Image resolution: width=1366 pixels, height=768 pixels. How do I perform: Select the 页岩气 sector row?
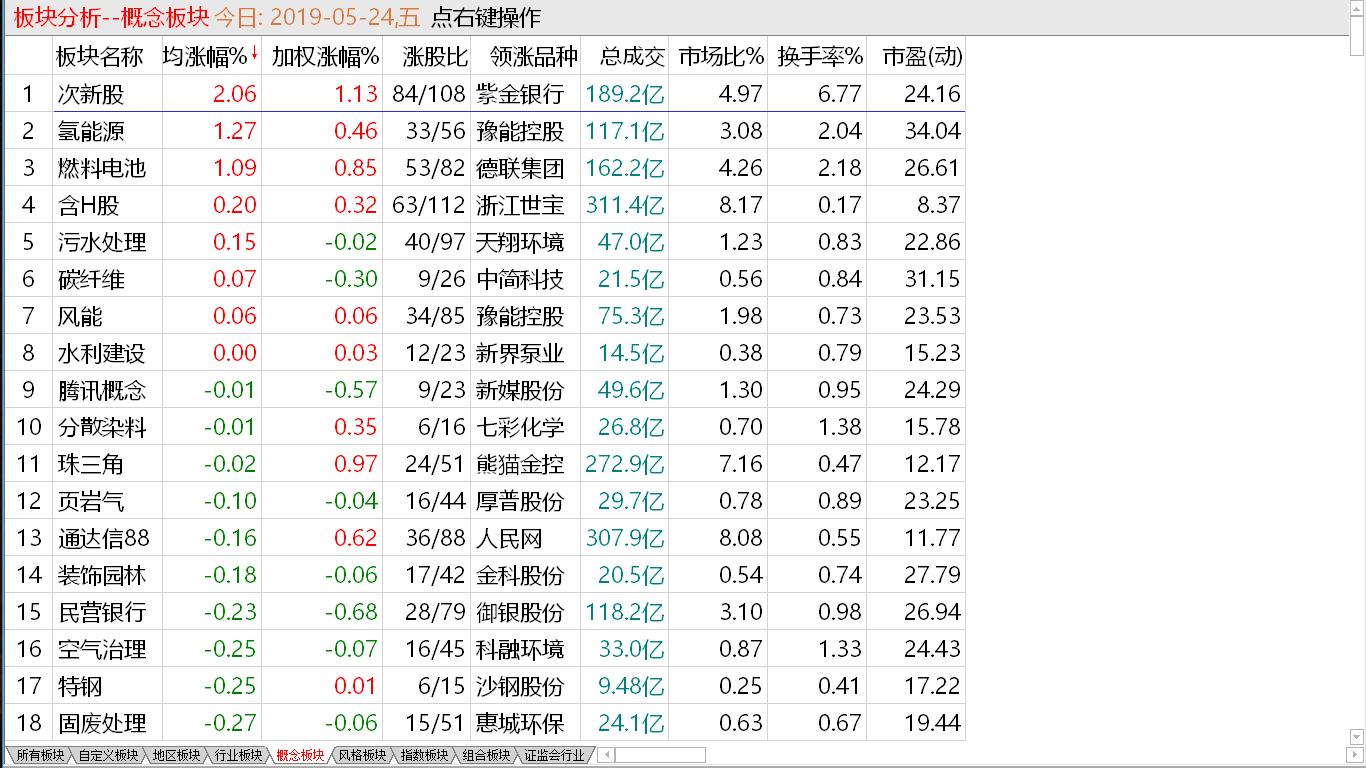pos(484,501)
